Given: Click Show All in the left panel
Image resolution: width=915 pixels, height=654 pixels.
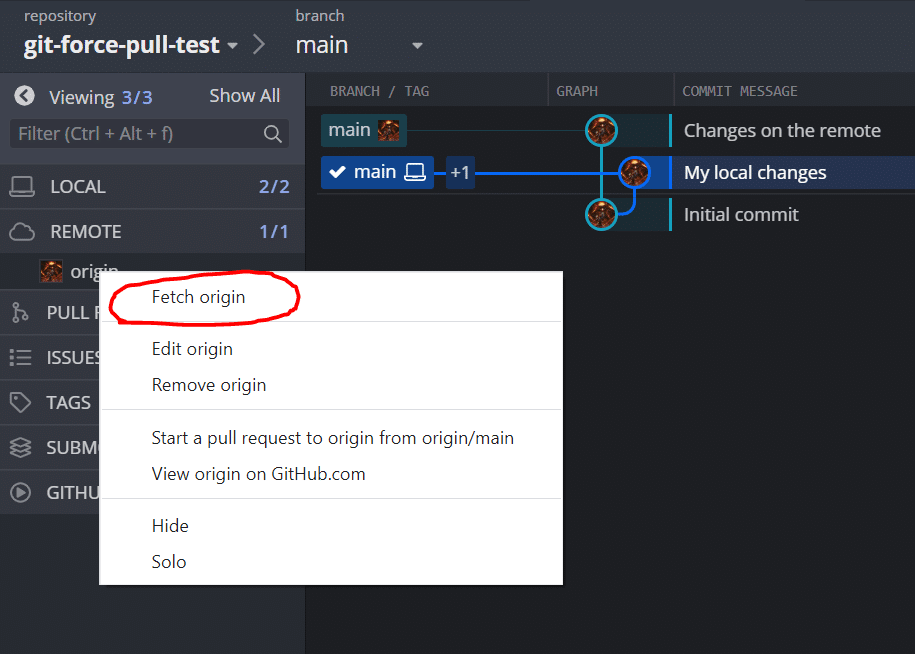Looking at the screenshot, I should point(245,96).
